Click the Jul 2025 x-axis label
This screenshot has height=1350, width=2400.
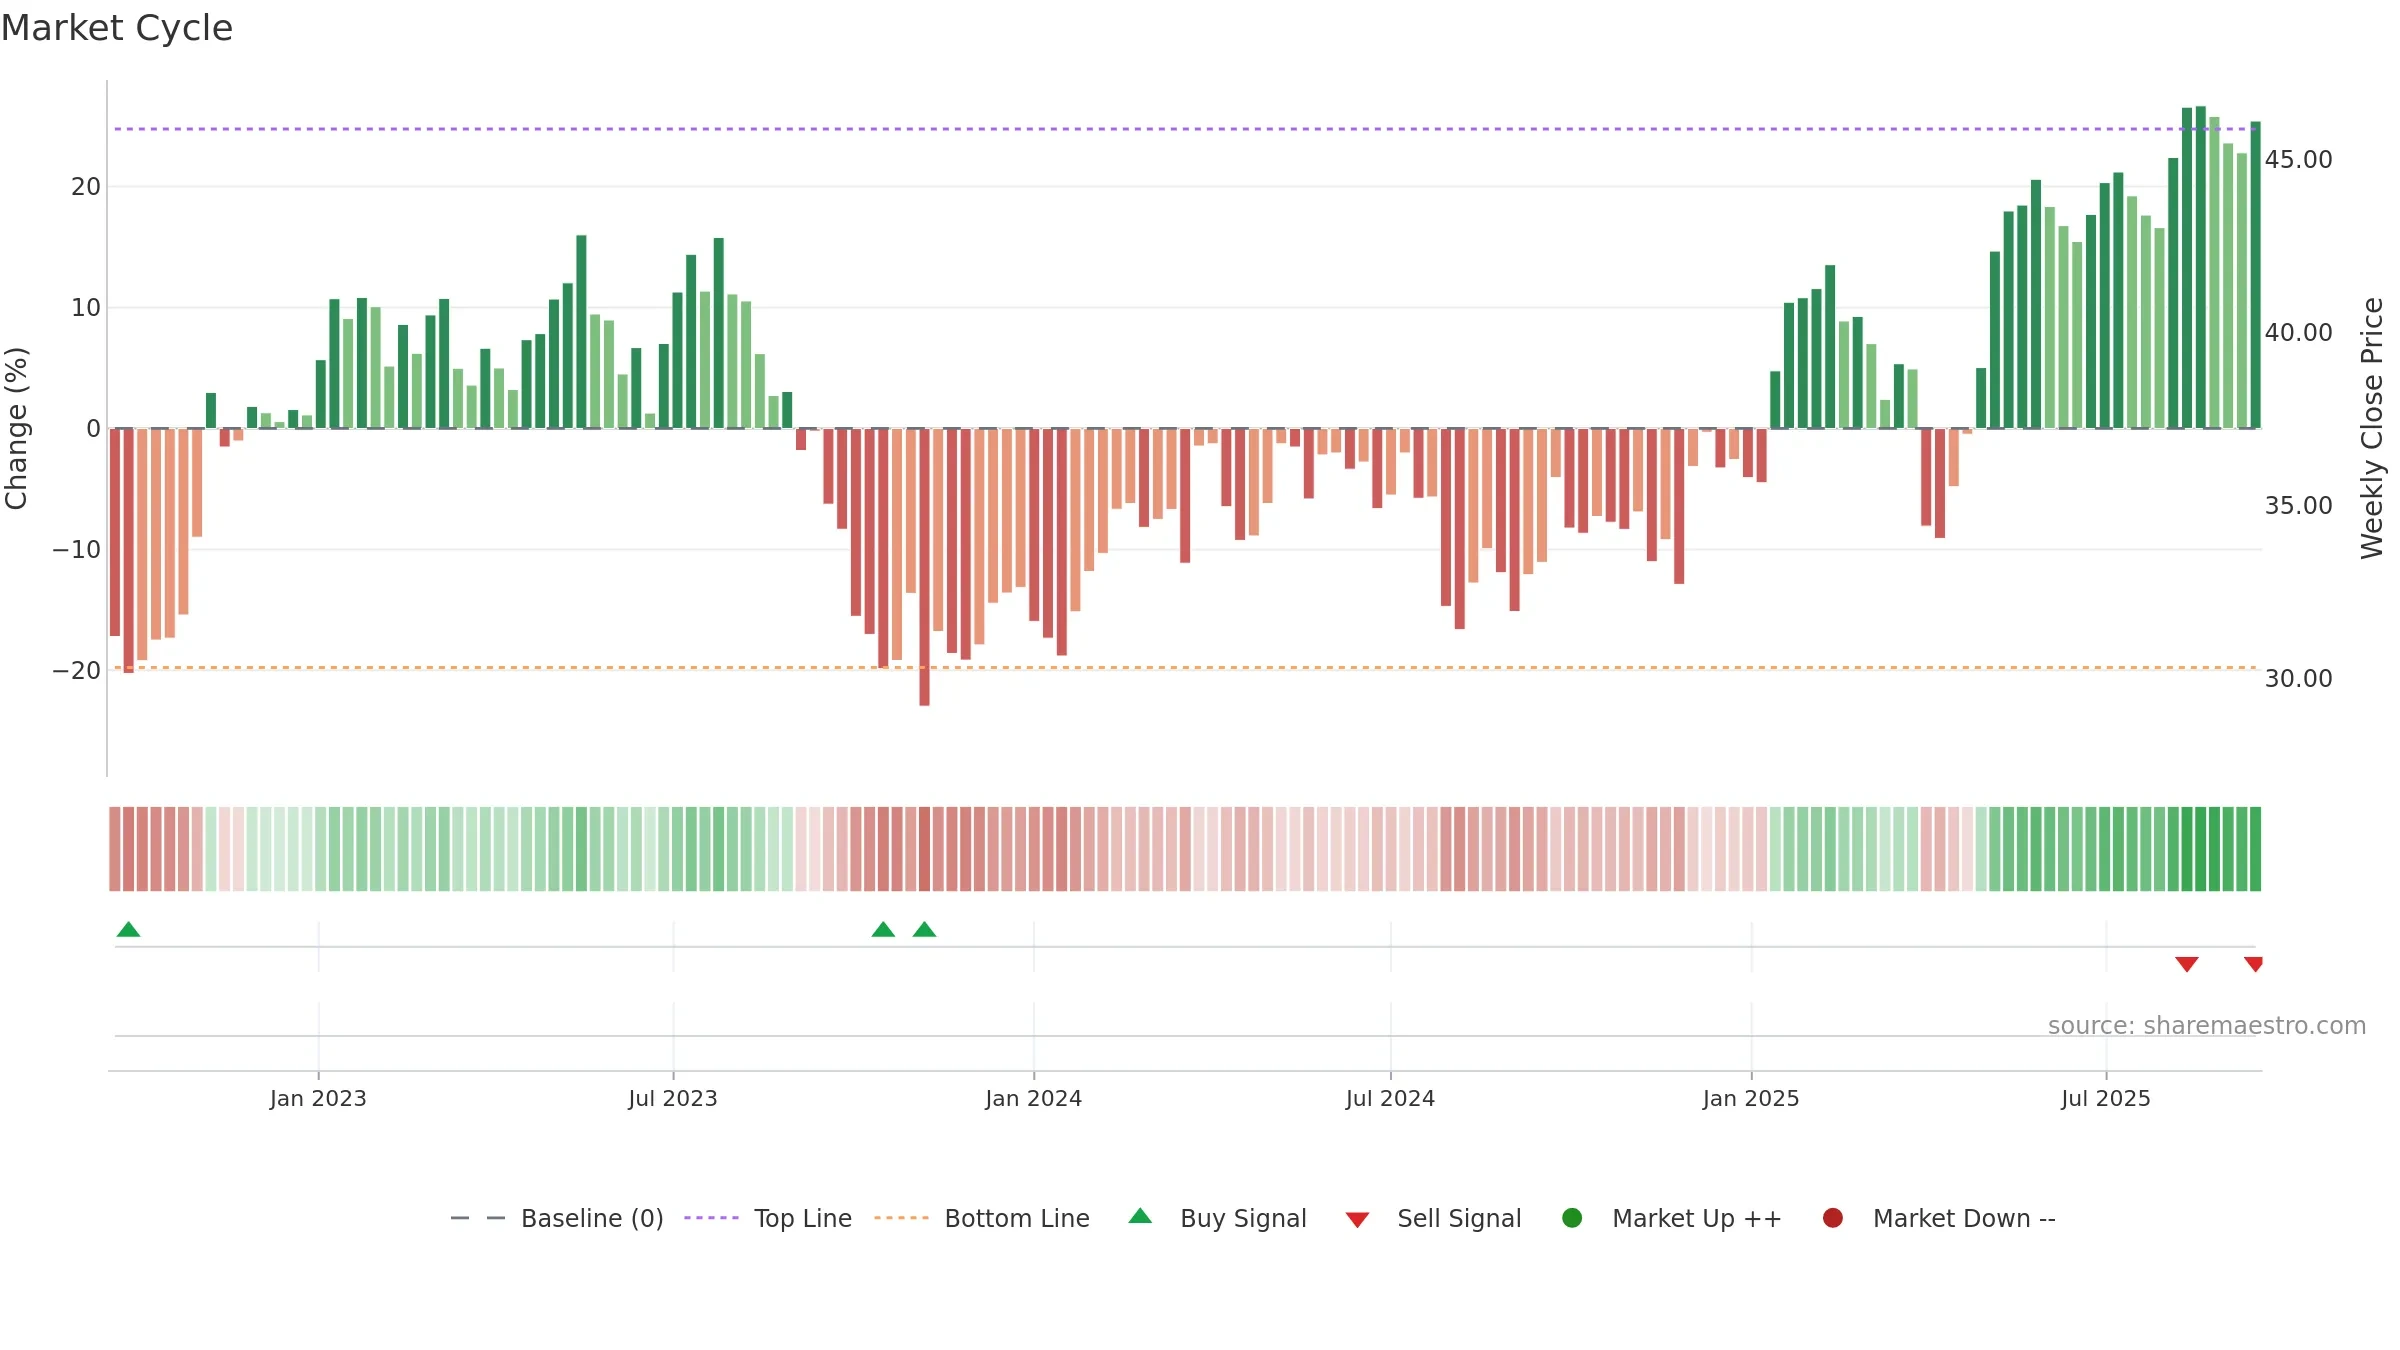tap(2106, 1099)
